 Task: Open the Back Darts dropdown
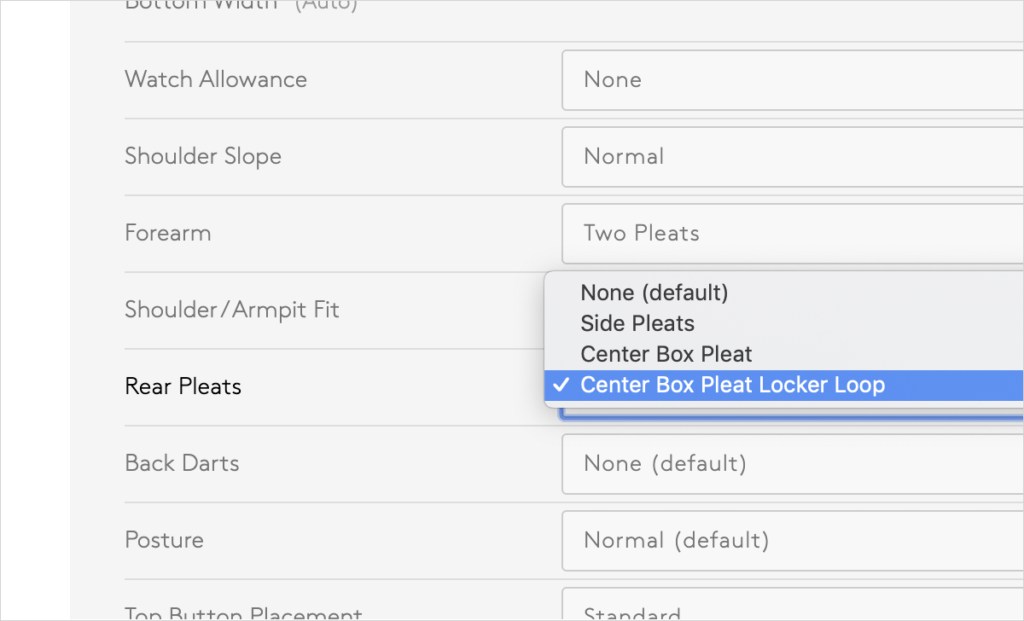tap(790, 463)
